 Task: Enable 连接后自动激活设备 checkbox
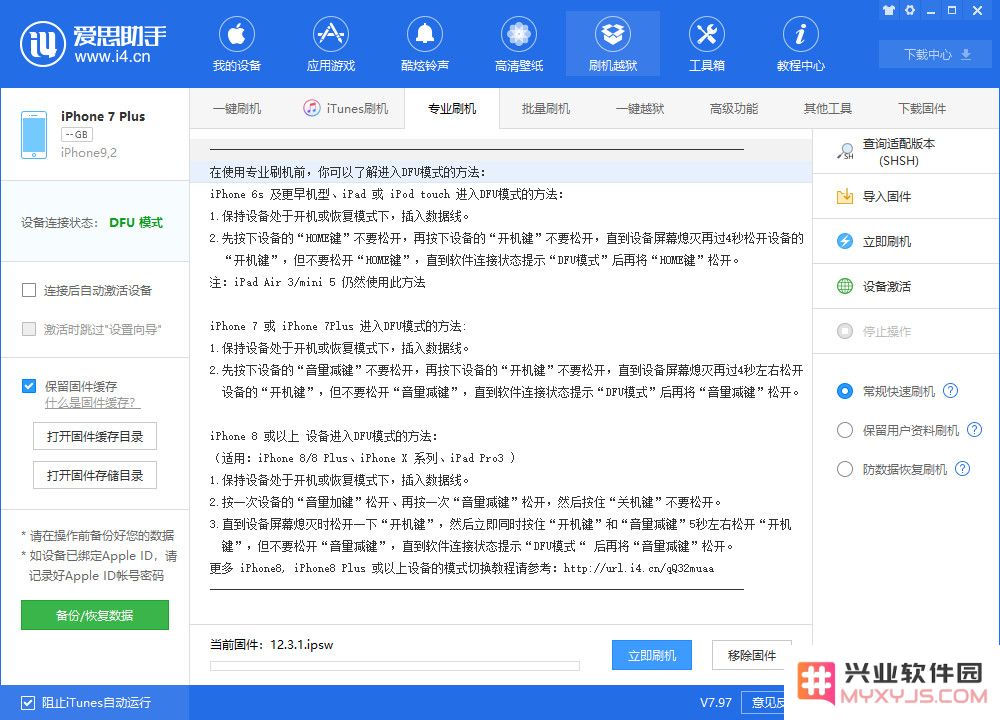pyautogui.click(x=29, y=291)
